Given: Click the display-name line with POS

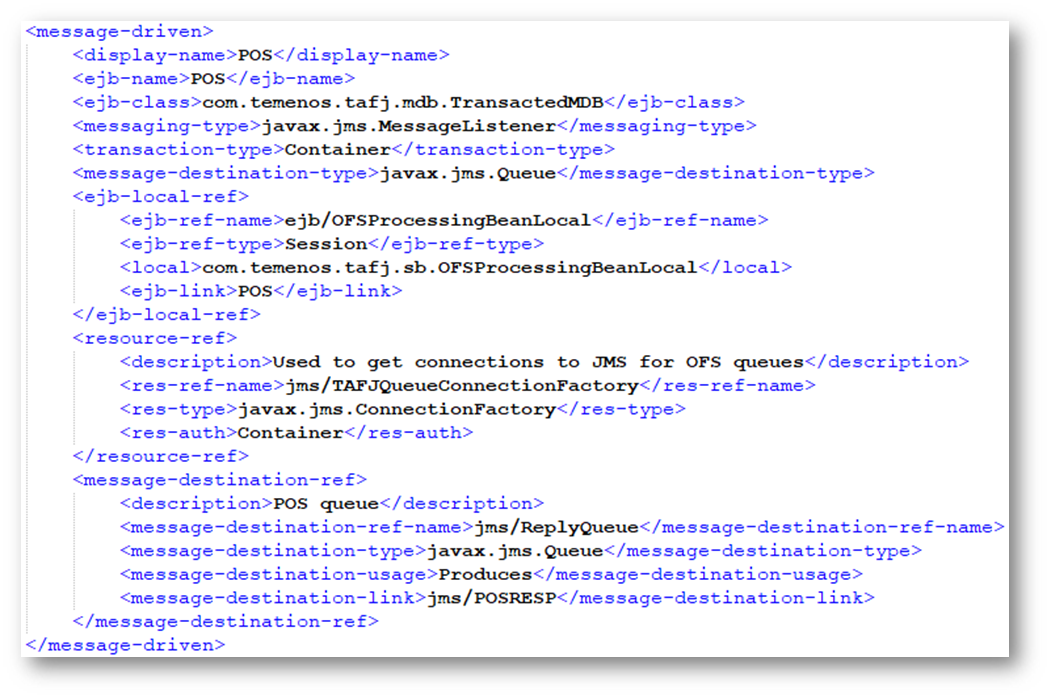Looking at the screenshot, I should coord(261,55).
